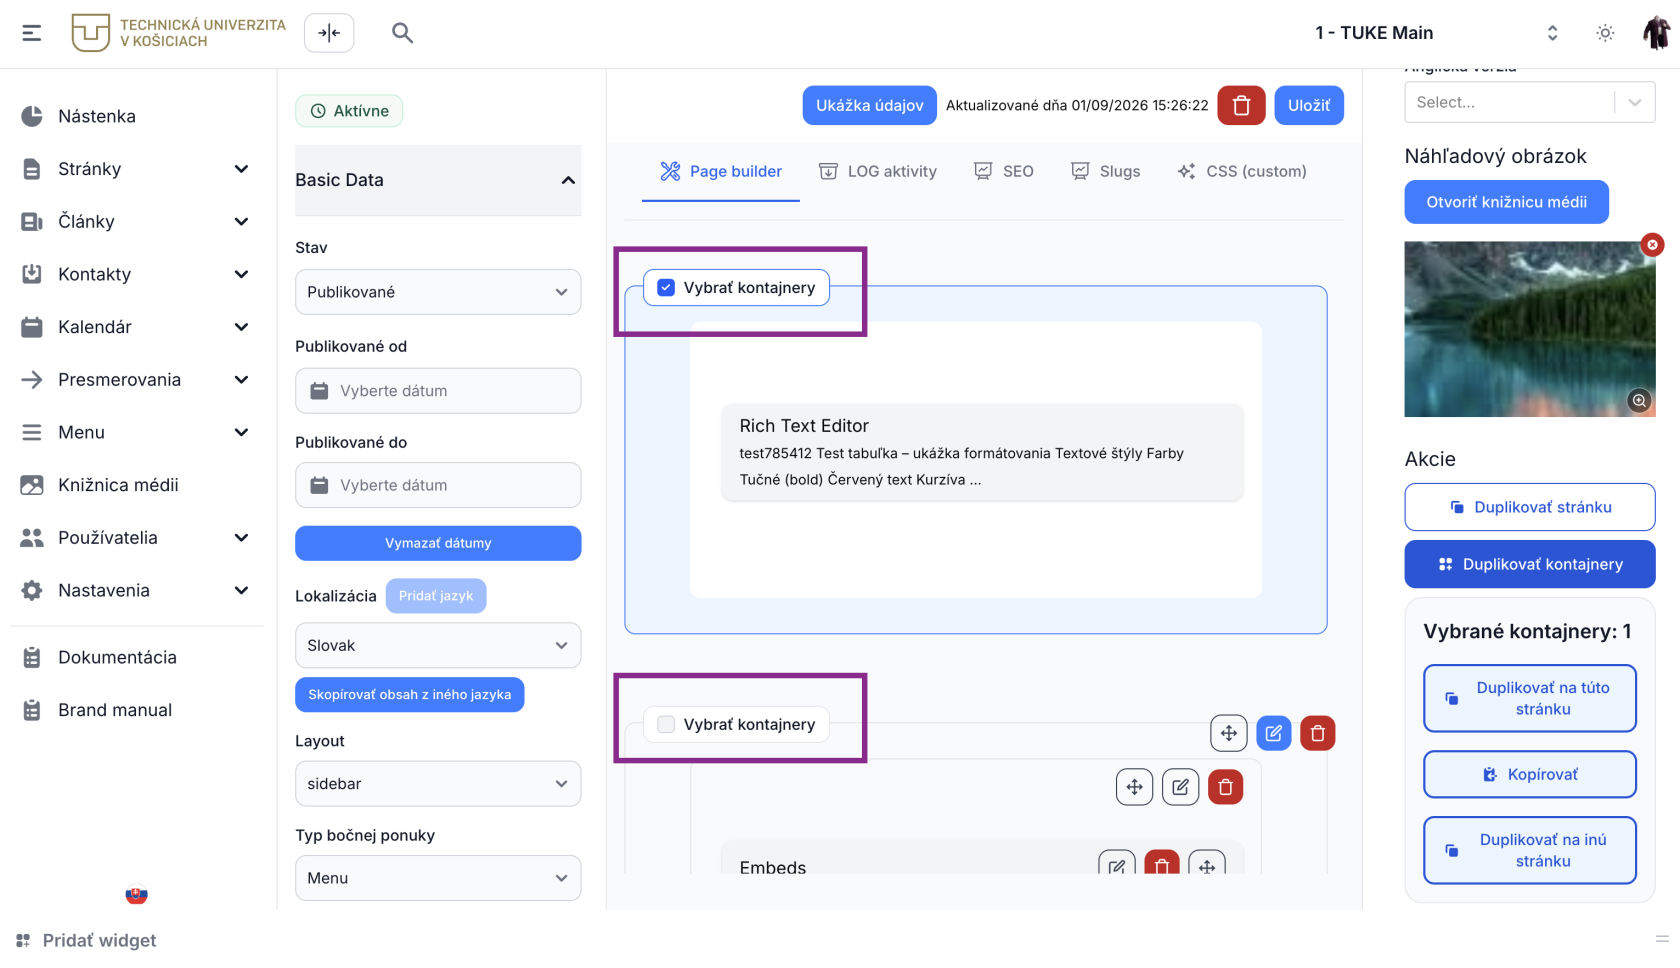Image resolution: width=1680 pixels, height=968 pixels.
Task: Delete page with red trash button
Action: 1241,105
